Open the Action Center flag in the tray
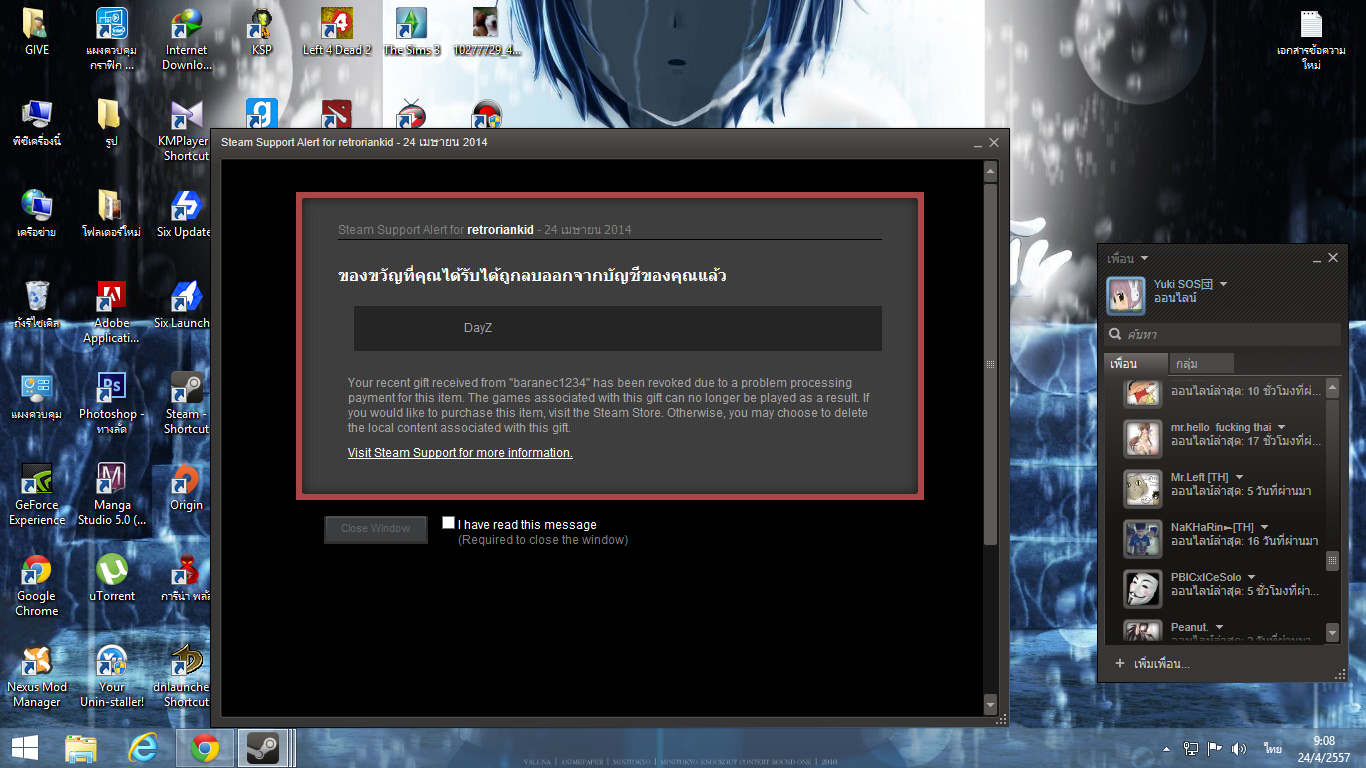Viewport: 1366px width, 768px height. 1215,748
